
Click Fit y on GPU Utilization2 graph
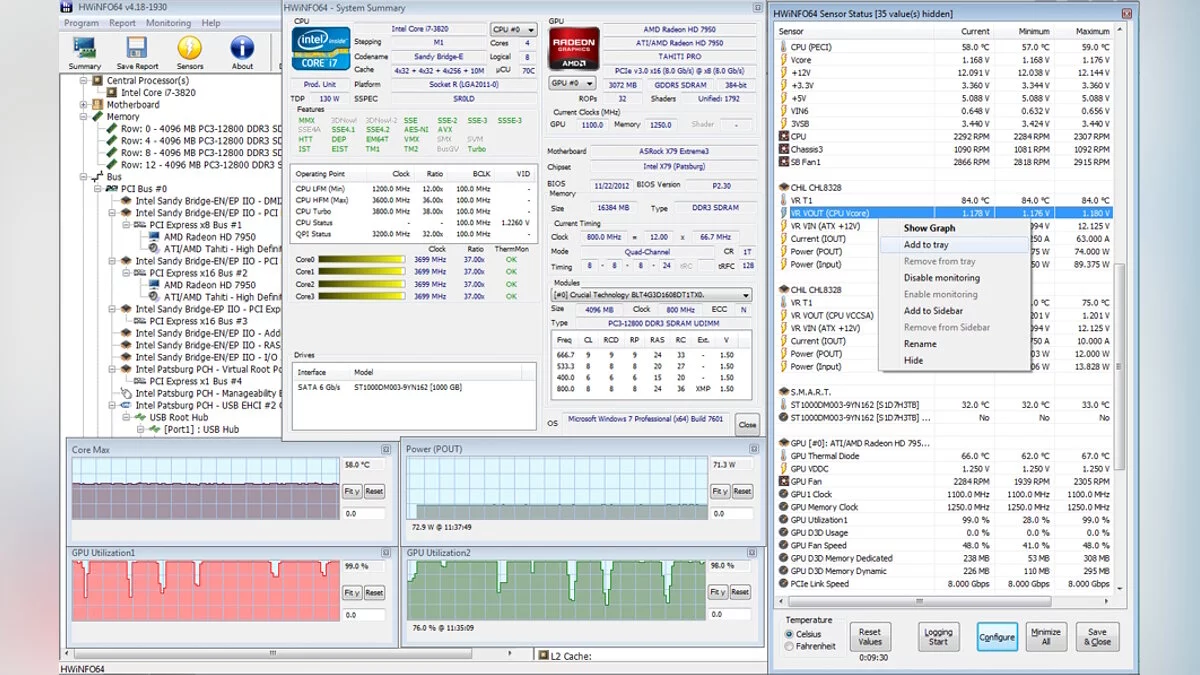pos(719,593)
